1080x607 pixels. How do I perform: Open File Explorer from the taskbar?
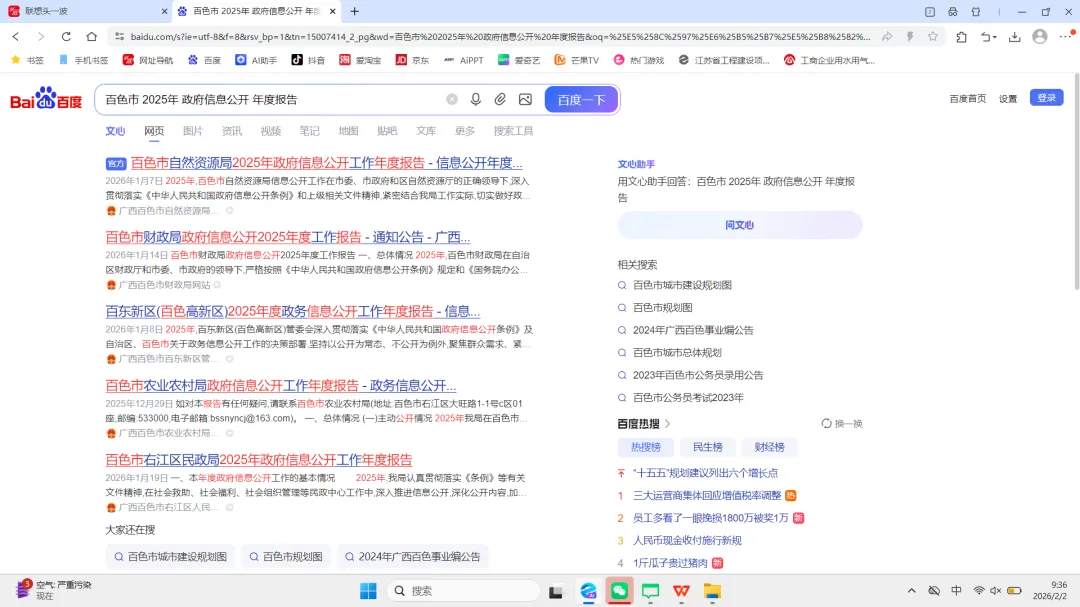coord(712,590)
